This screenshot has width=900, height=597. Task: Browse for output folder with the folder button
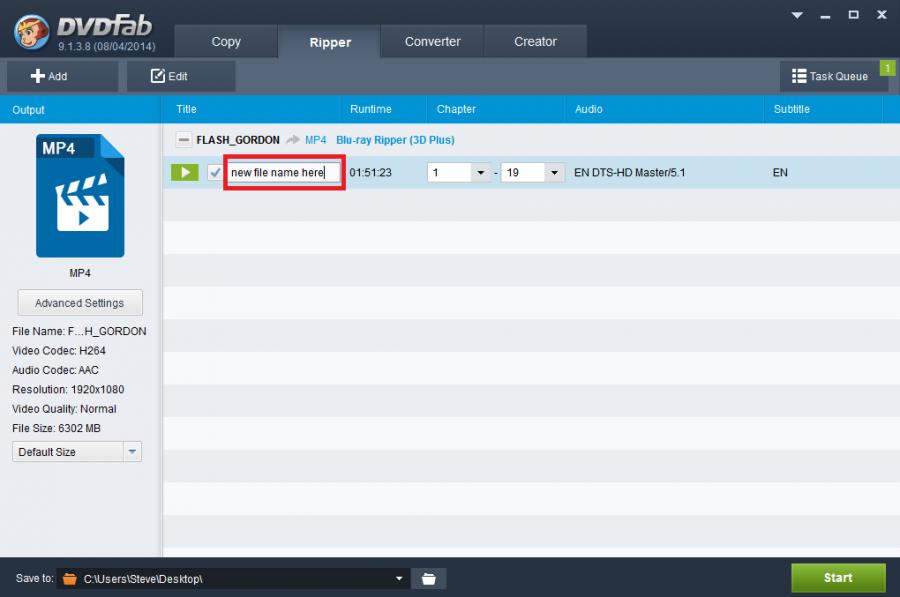coord(429,579)
